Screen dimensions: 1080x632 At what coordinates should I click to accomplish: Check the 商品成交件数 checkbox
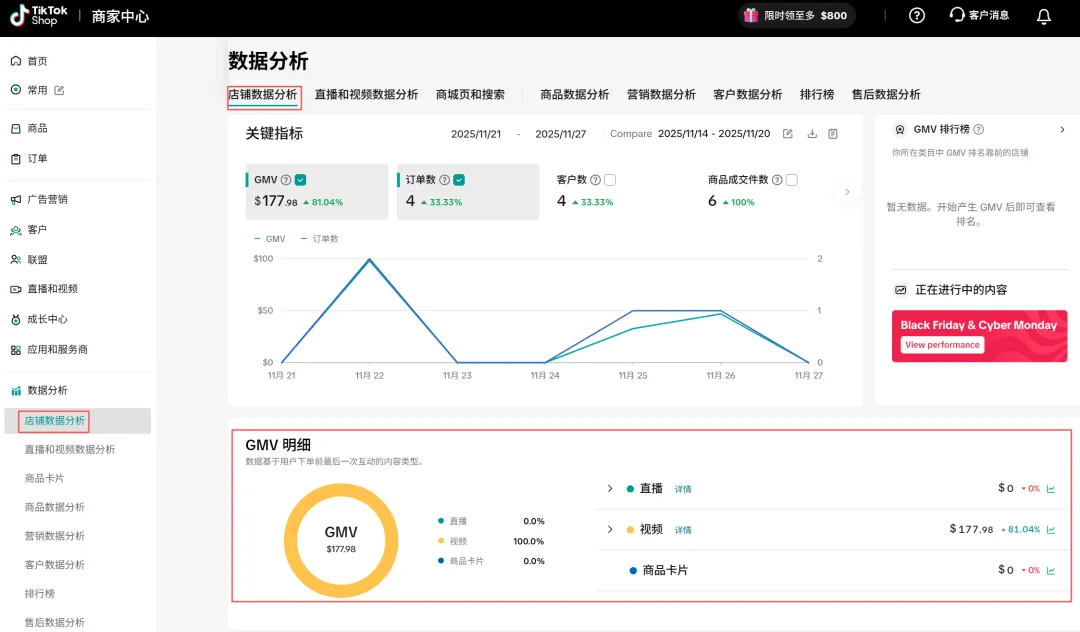792,180
